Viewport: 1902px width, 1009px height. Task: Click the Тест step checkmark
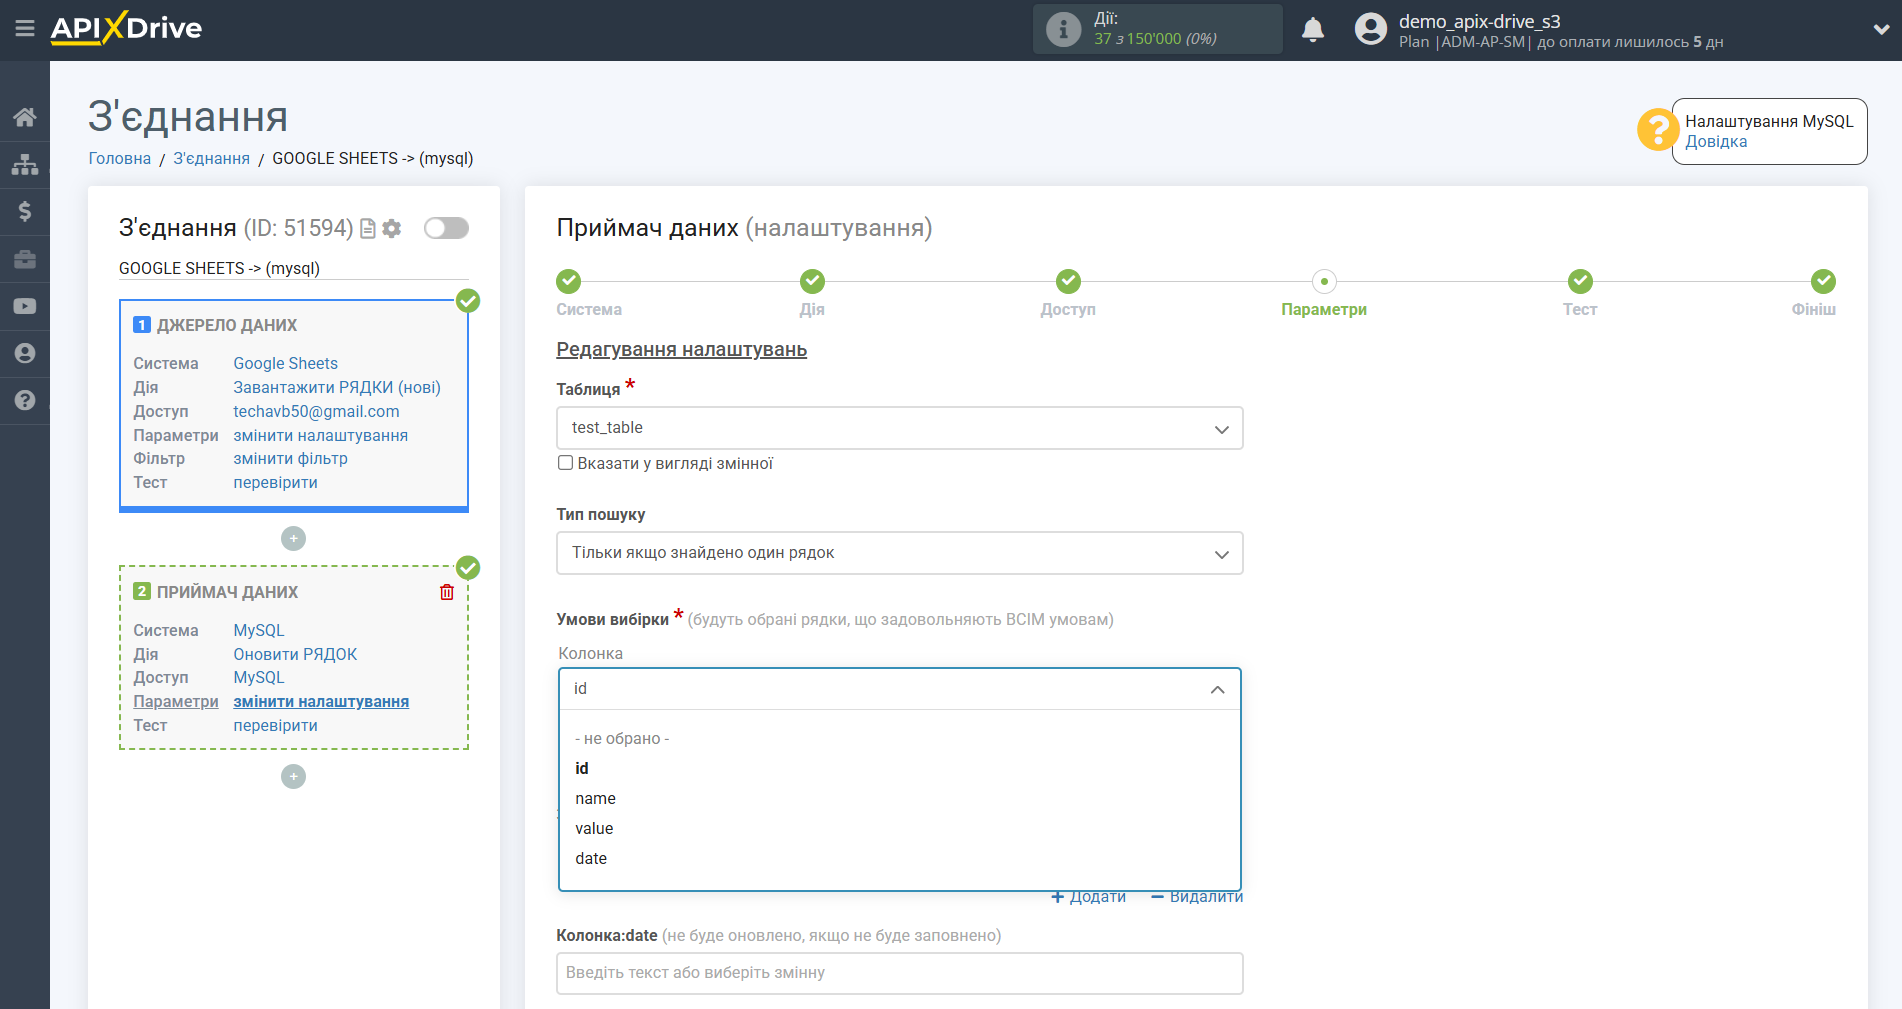click(x=1580, y=281)
